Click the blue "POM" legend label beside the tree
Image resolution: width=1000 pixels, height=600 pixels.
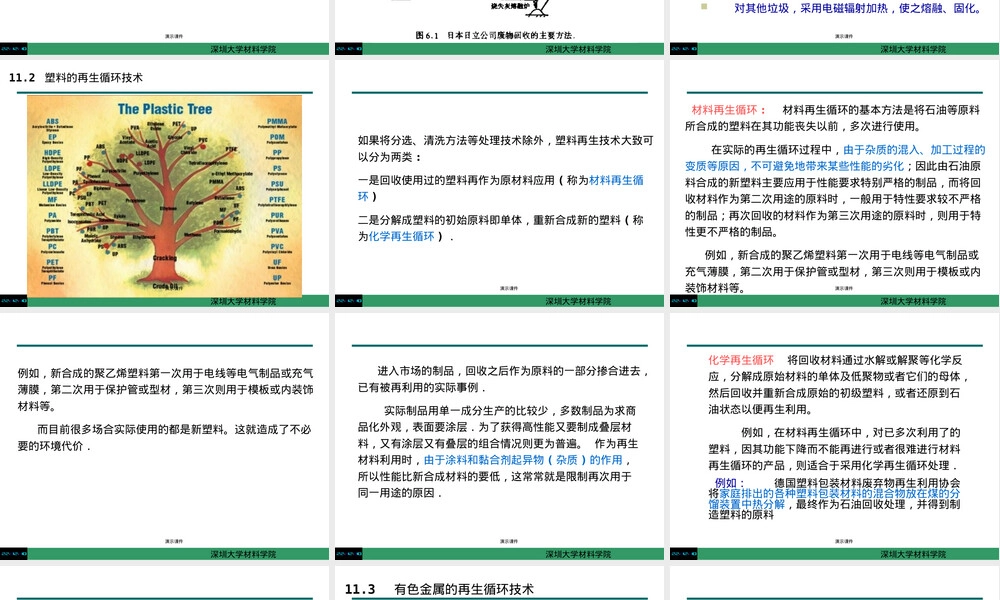[x=277, y=137]
